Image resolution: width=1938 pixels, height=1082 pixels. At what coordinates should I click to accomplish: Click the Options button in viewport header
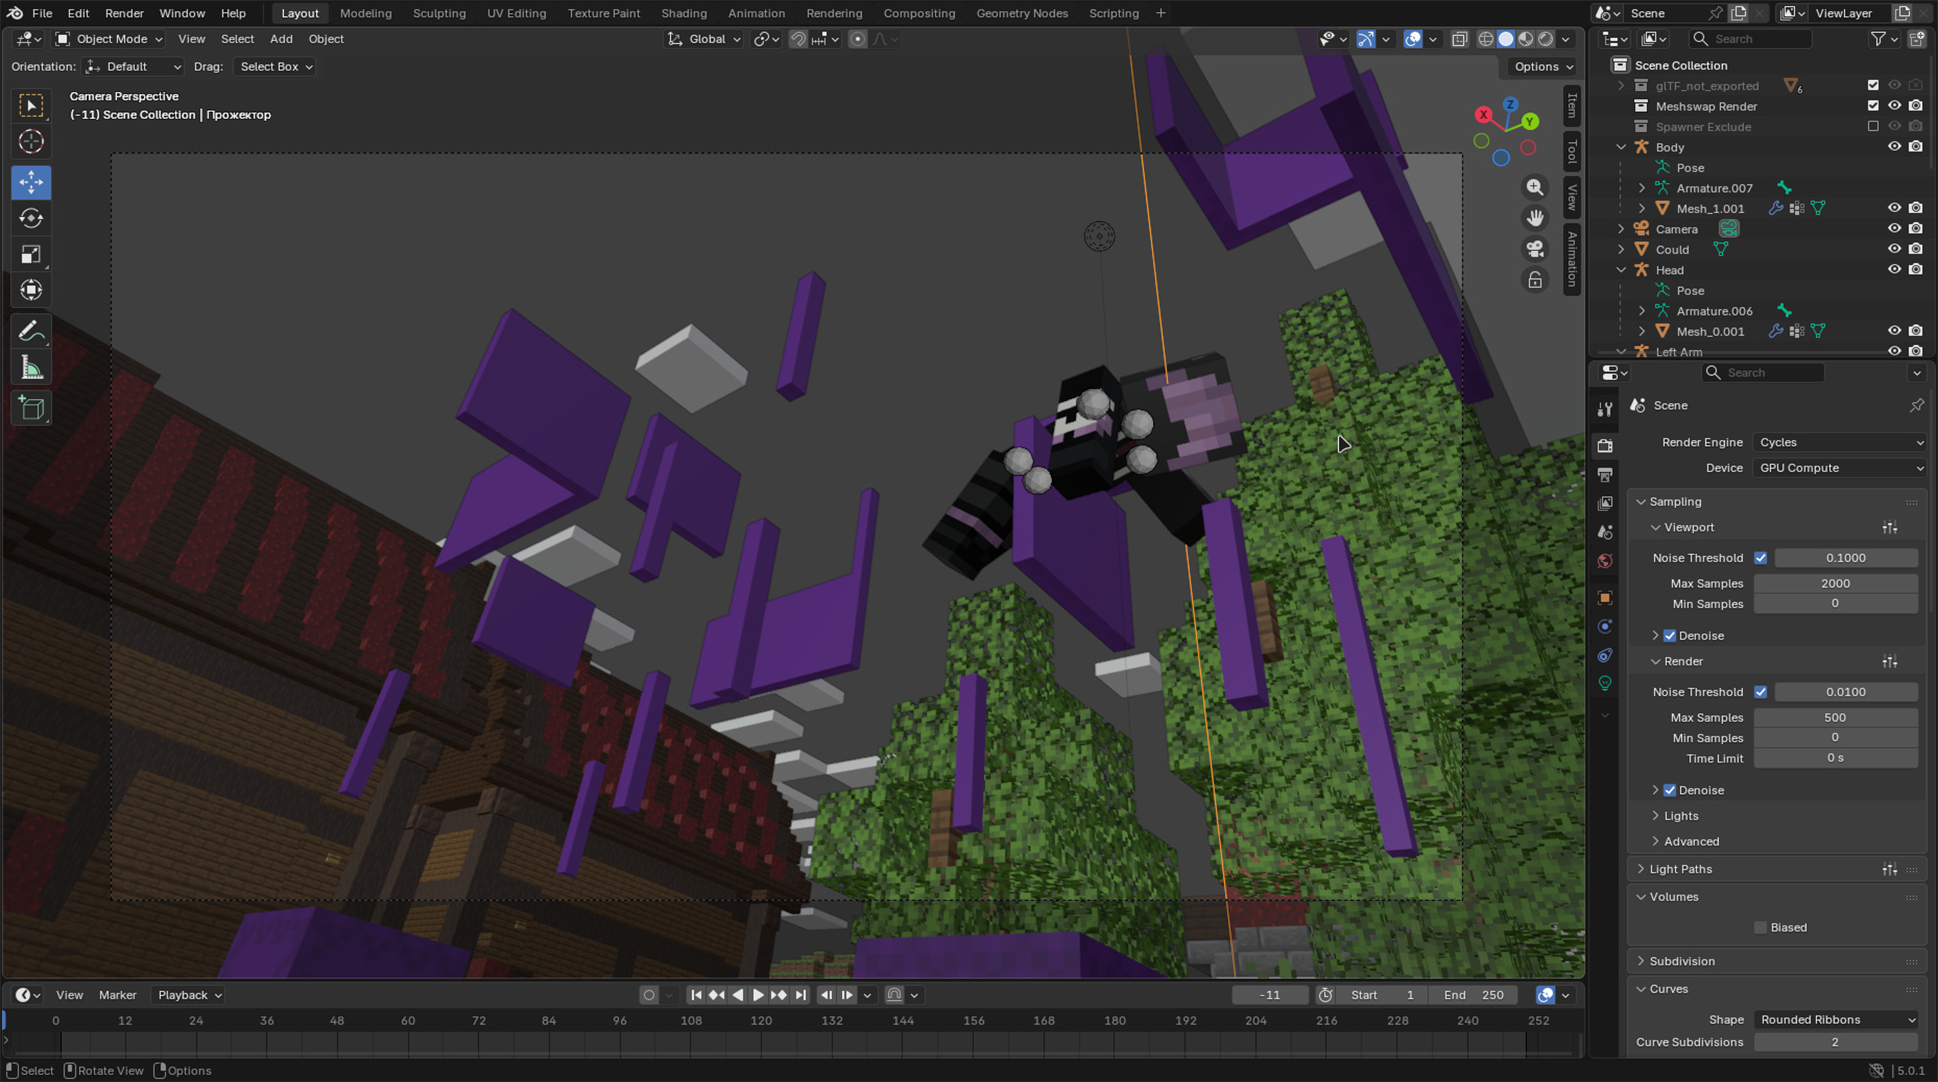click(1543, 66)
